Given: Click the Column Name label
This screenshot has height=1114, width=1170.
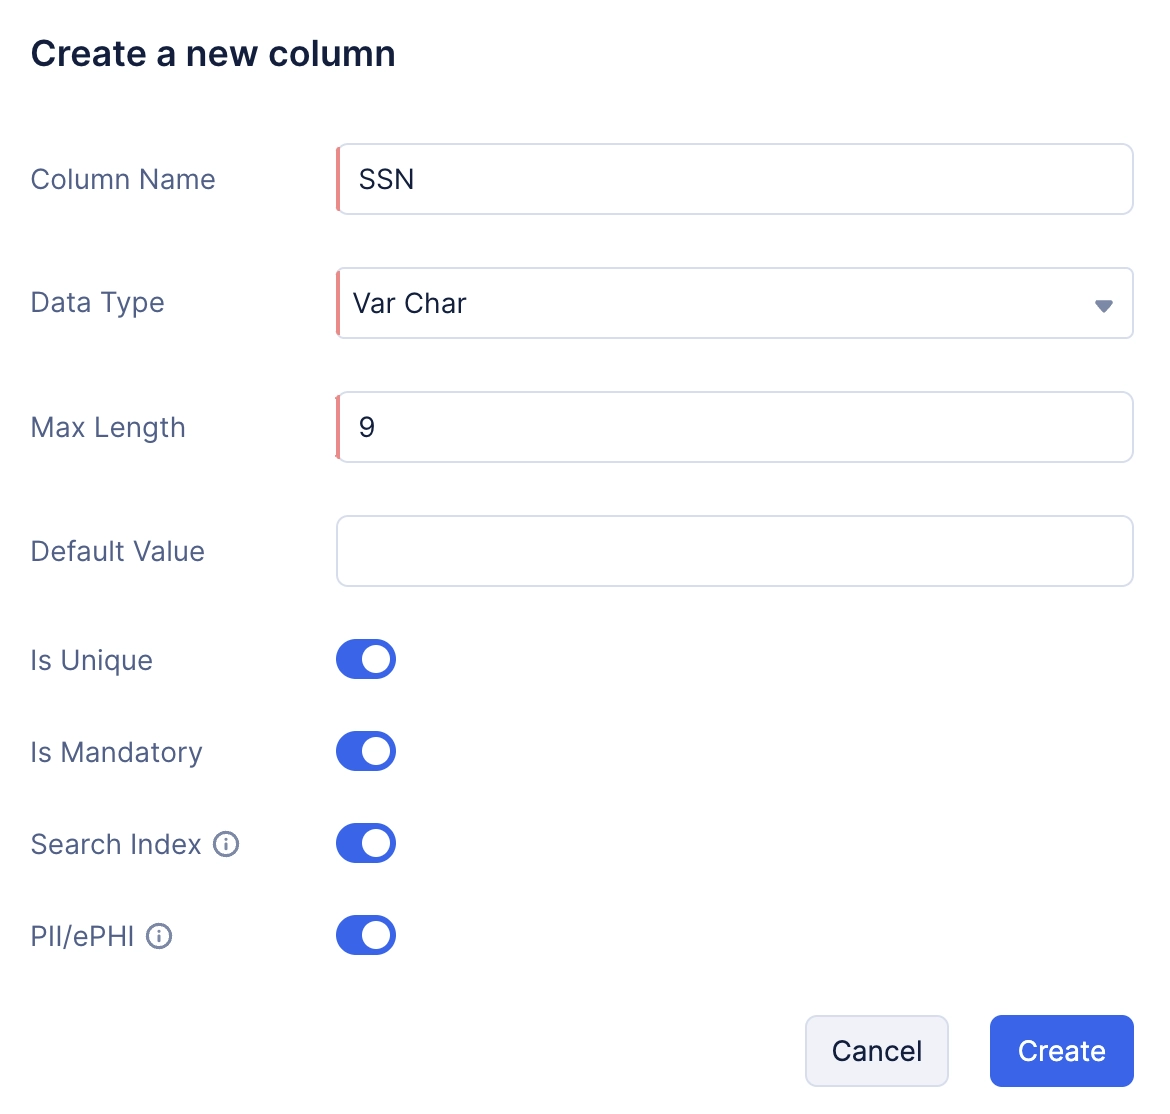Looking at the screenshot, I should pyautogui.click(x=123, y=179).
